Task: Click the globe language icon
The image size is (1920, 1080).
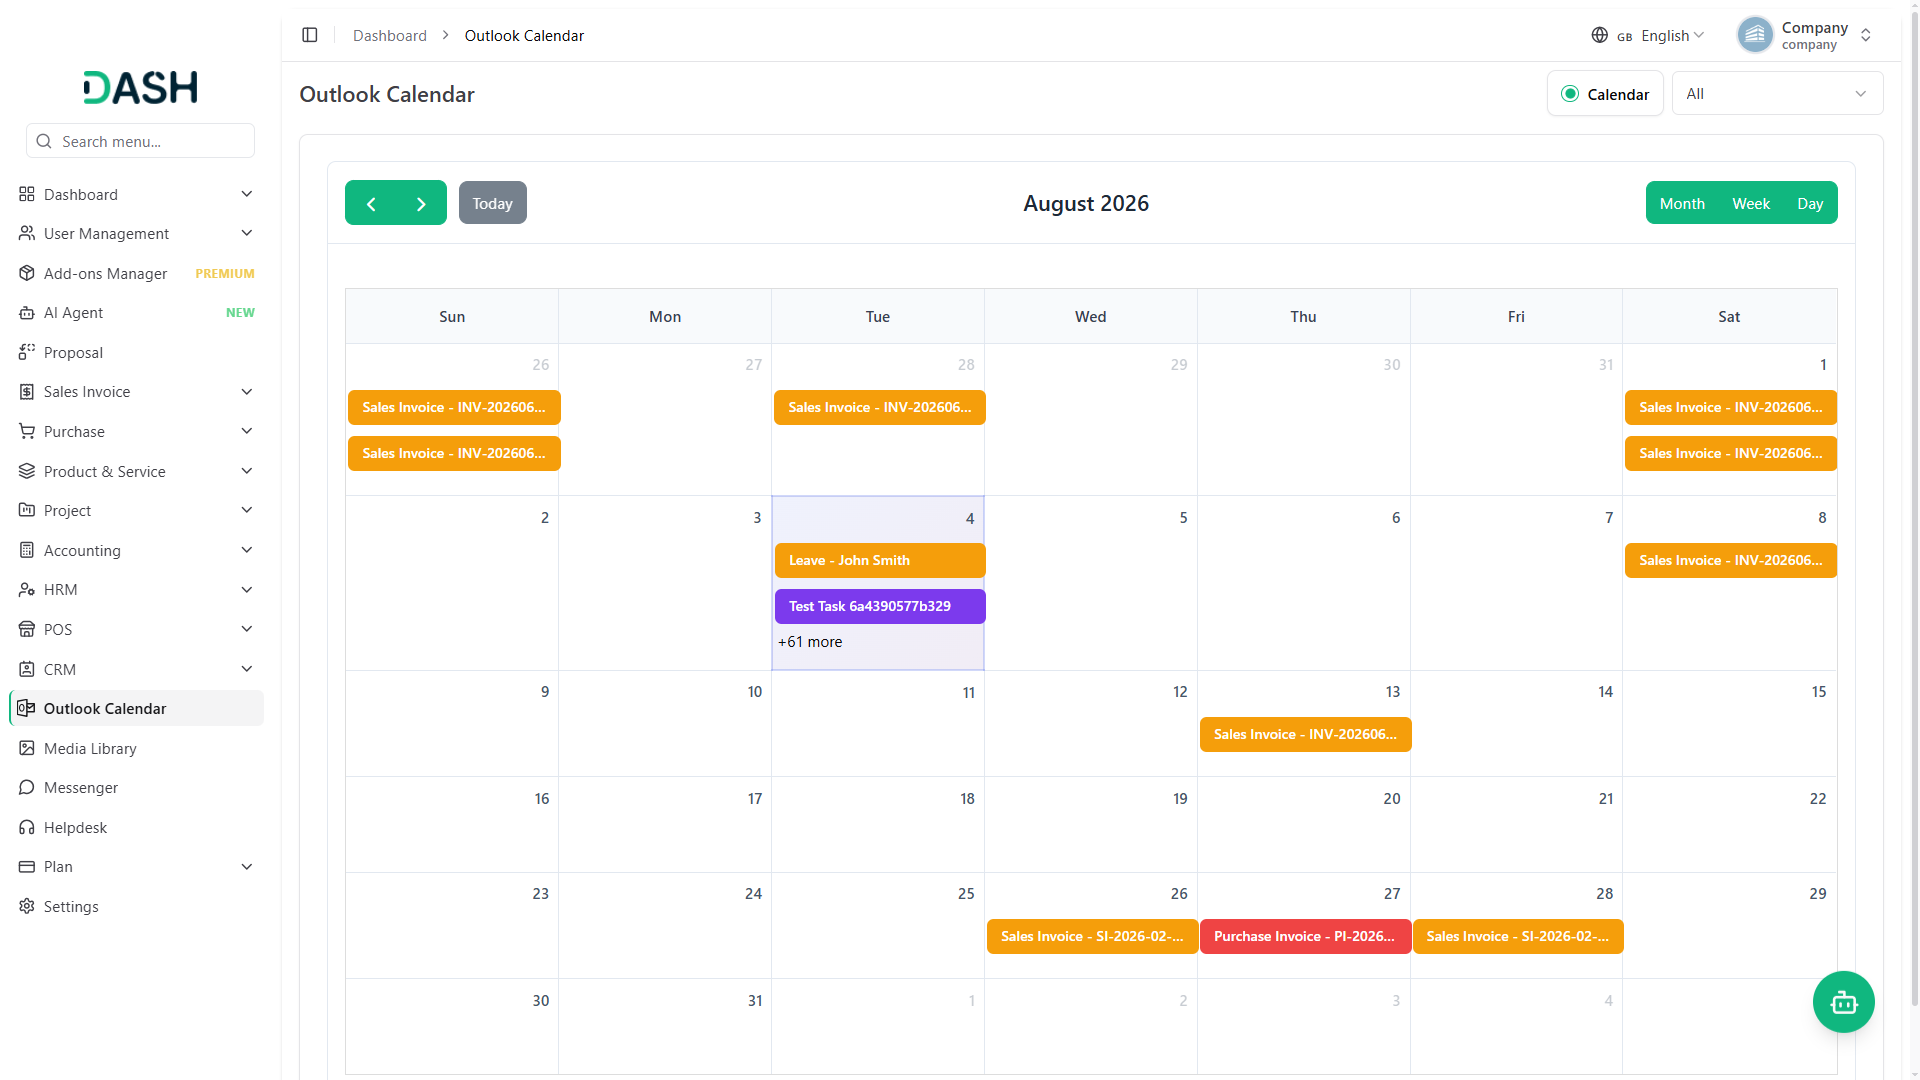Action: (1600, 35)
